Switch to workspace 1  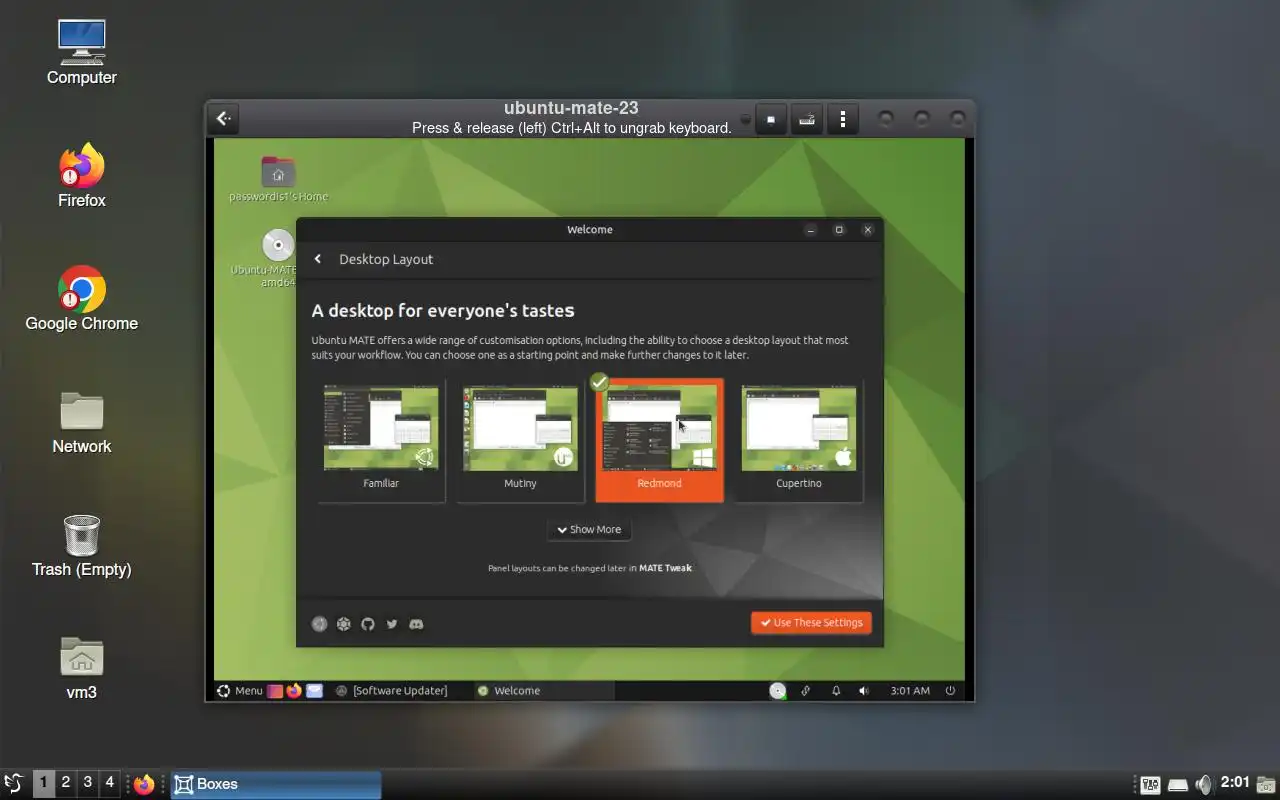pyautogui.click(x=43, y=783)
